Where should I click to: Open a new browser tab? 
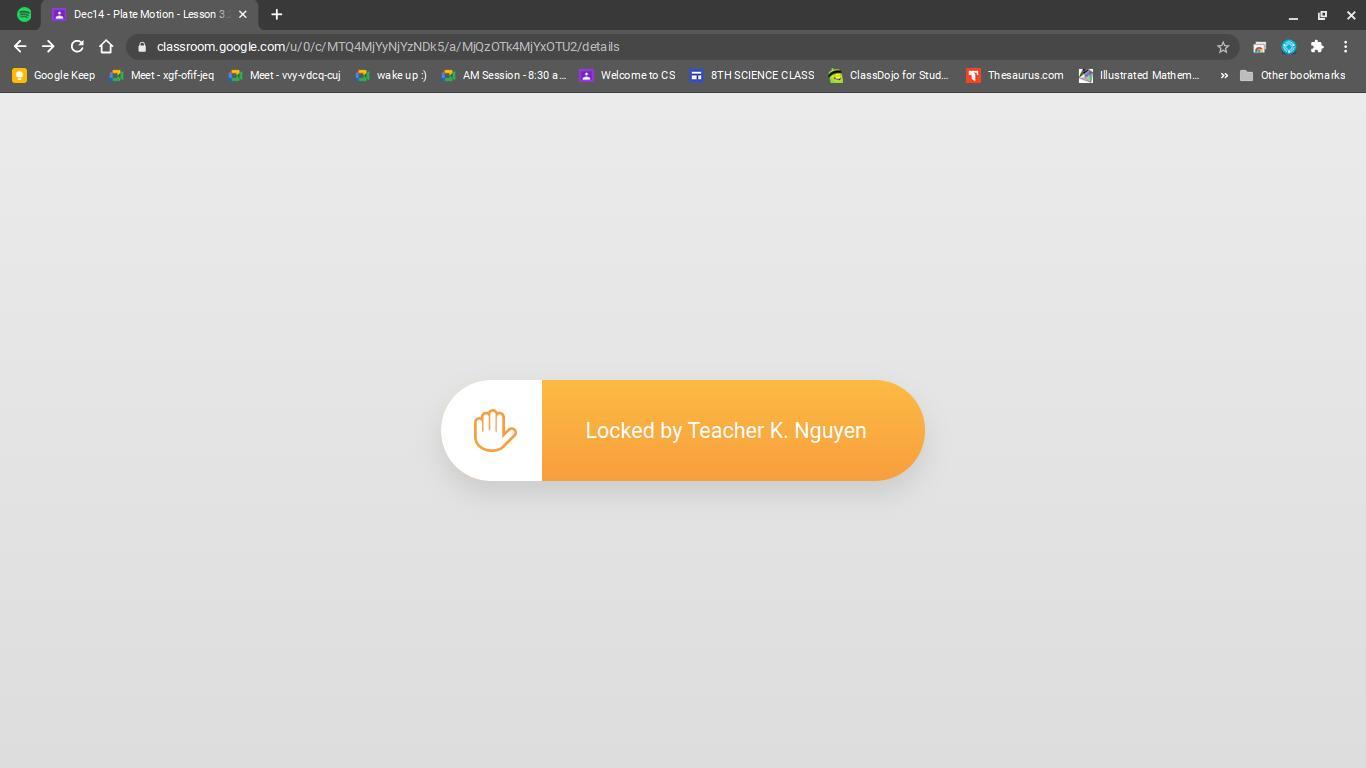(277, 14)
